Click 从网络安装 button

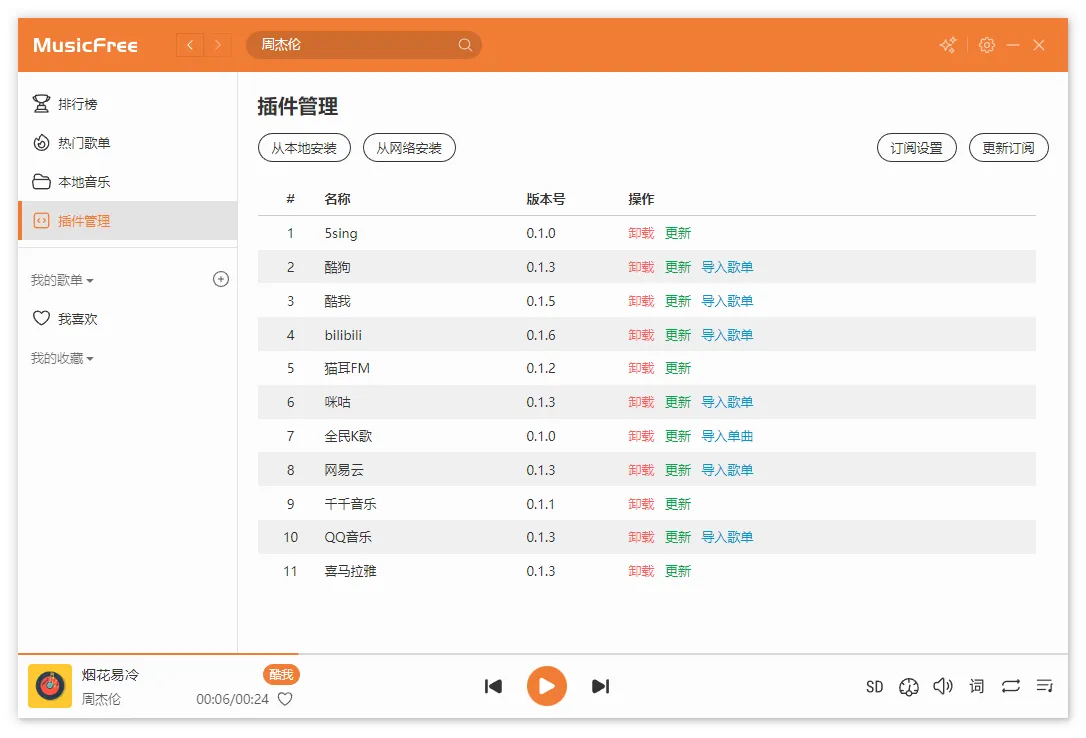click(409, 148)
